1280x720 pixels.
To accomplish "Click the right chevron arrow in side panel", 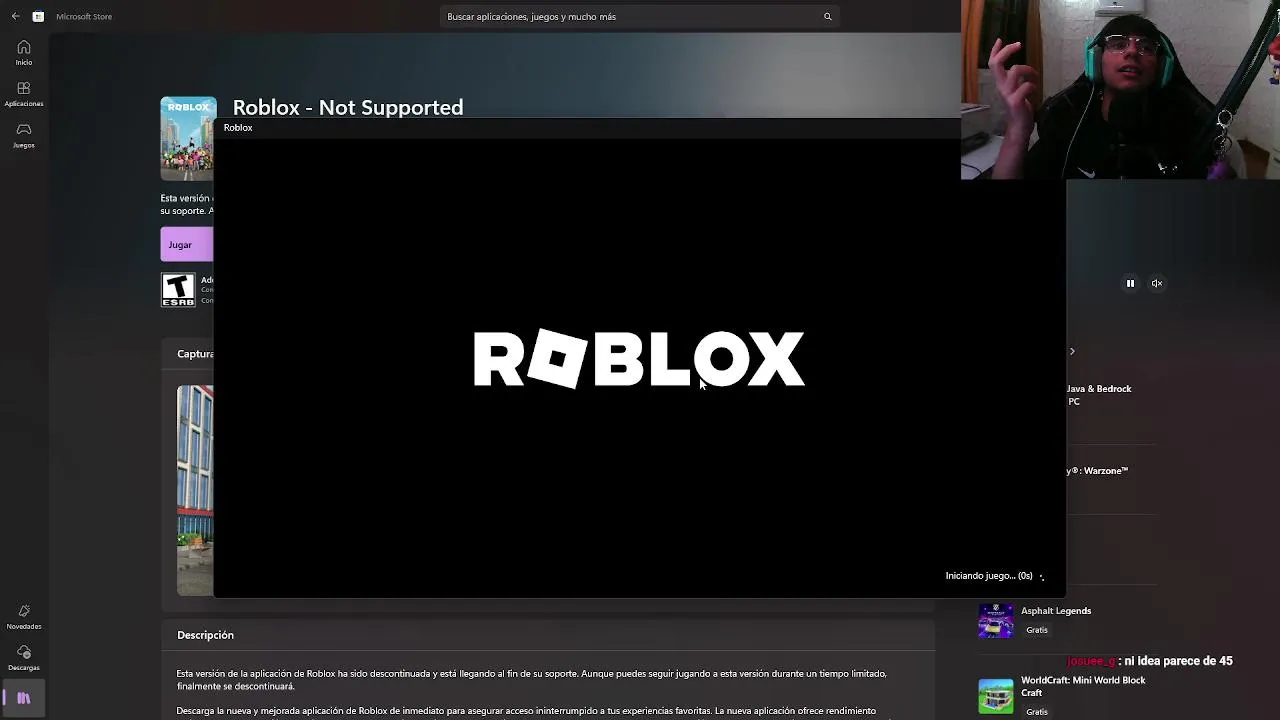I will 1072,351.
